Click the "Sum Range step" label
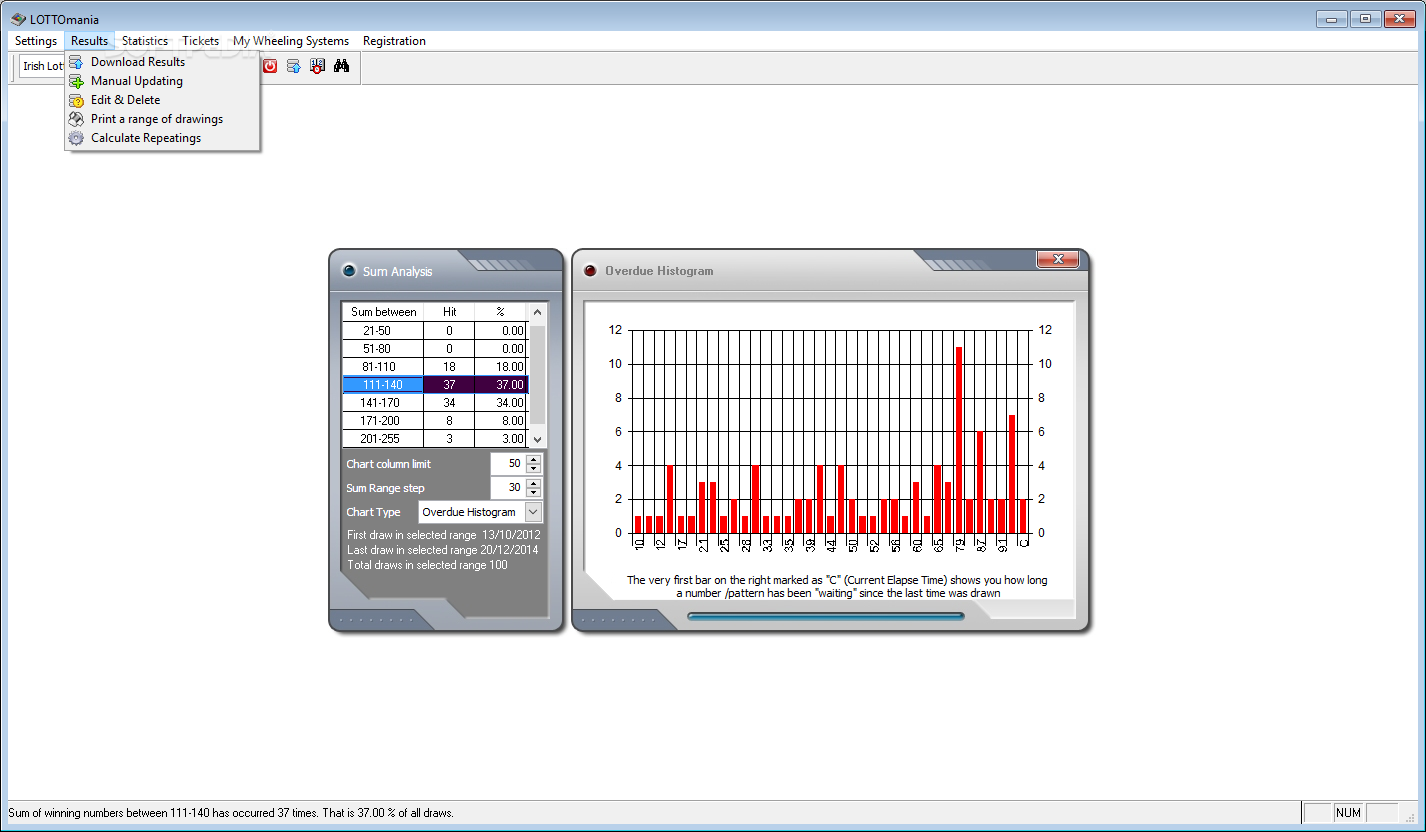1426x832 pixels. [385, 488]
